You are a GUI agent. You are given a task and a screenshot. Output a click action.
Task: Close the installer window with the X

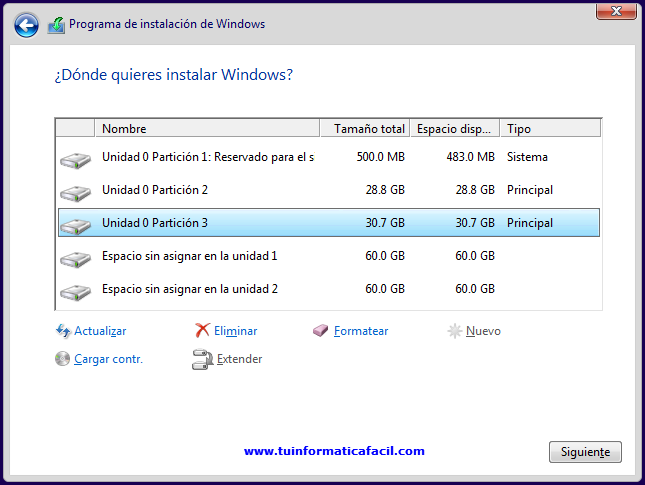pos(616,11)
